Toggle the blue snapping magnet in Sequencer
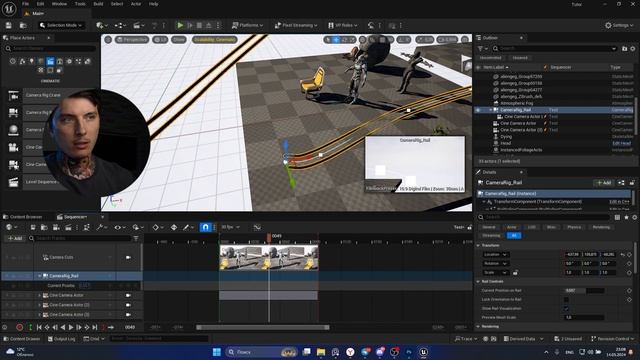 [205, 227]
